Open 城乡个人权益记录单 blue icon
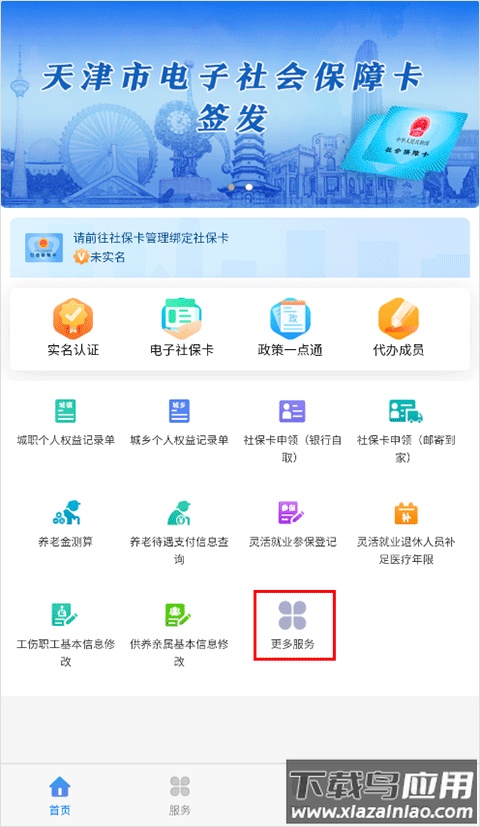The image size is (480, 827). [179, 411]
